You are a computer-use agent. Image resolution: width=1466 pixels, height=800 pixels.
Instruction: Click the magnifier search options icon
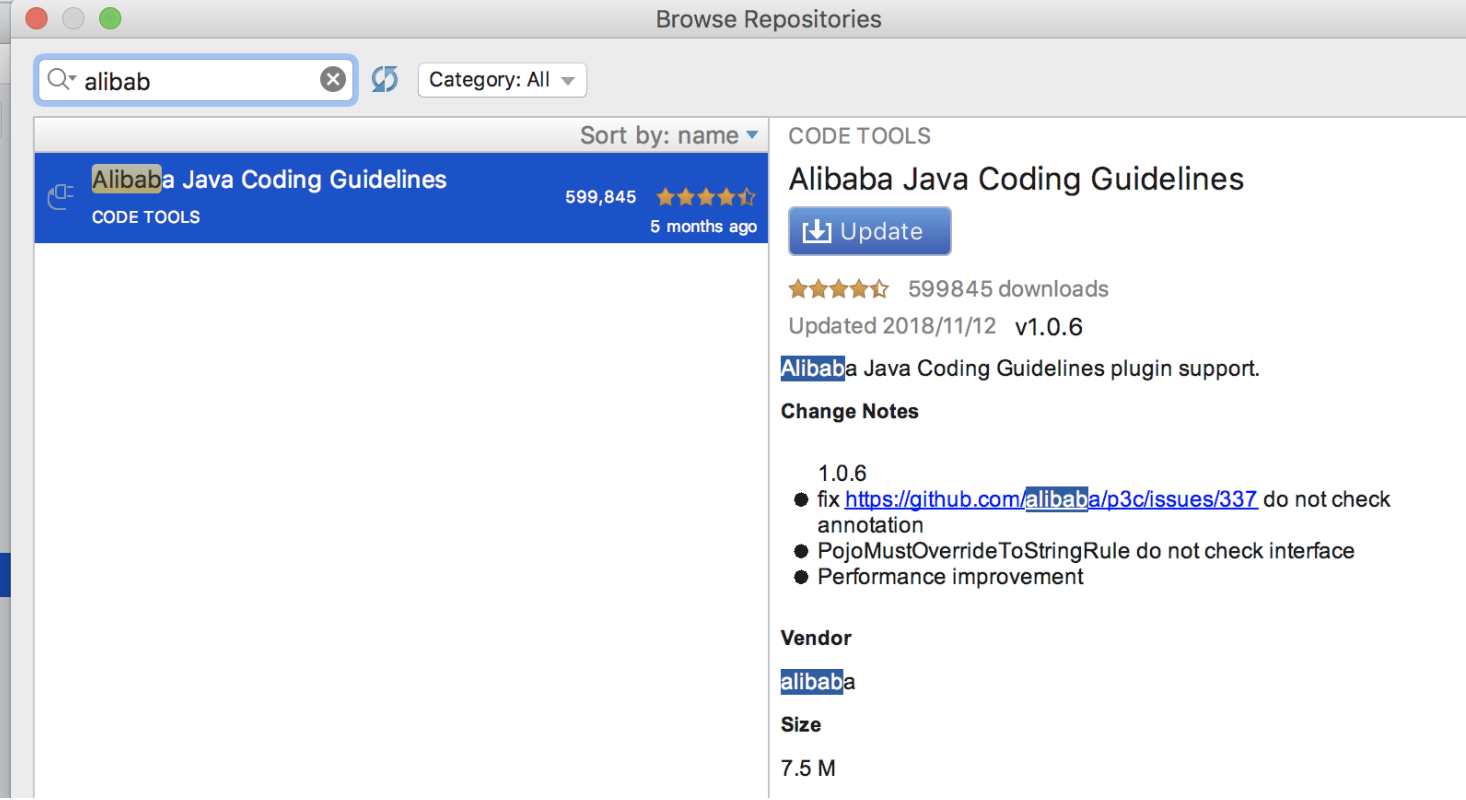(x=61, y=79)
